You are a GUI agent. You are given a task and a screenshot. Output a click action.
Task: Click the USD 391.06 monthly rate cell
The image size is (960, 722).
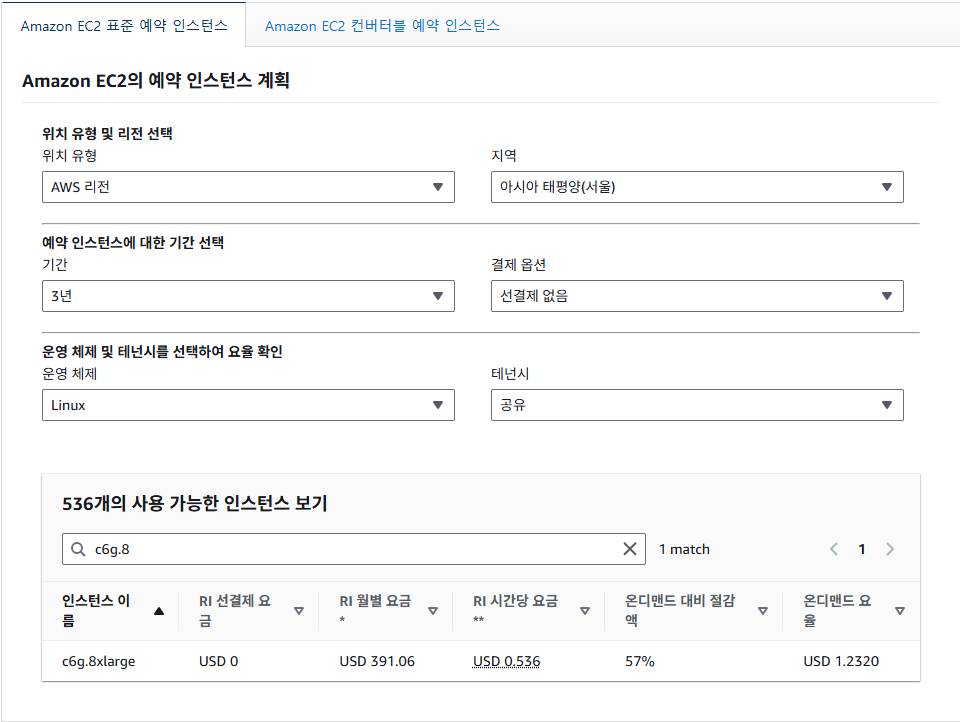click(377, 661)
